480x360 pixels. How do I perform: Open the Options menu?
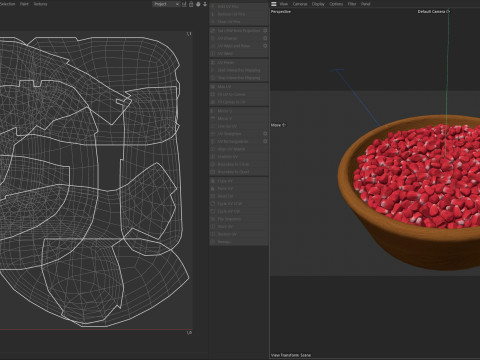(x=336, y=4)
